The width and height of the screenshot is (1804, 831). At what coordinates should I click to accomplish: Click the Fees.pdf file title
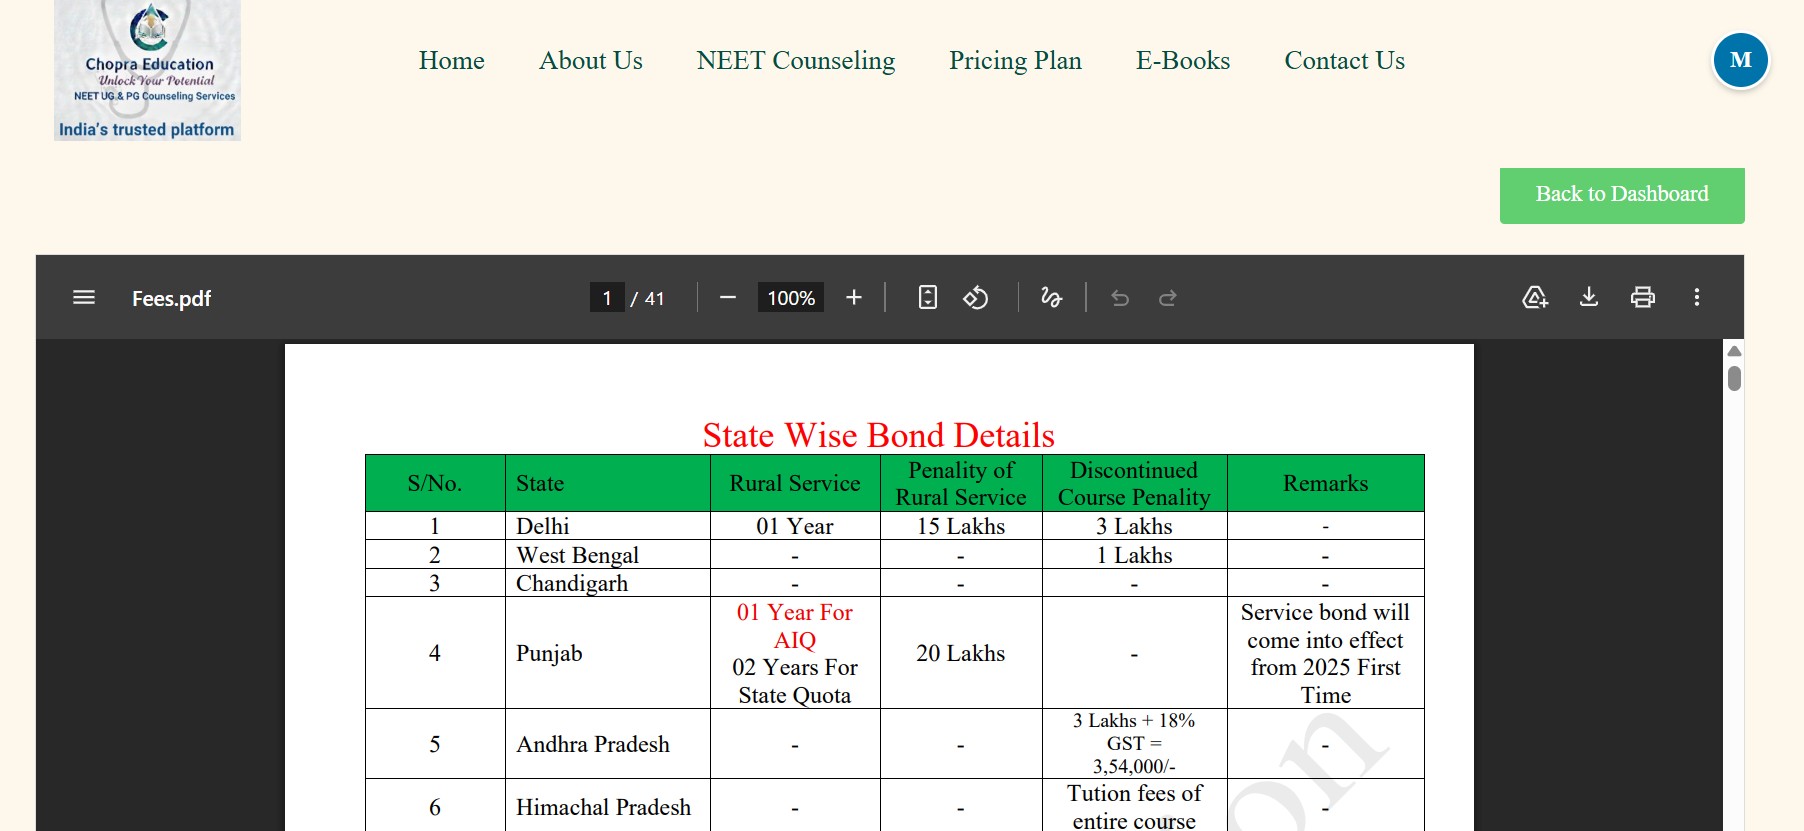click(x=172, y=298)
